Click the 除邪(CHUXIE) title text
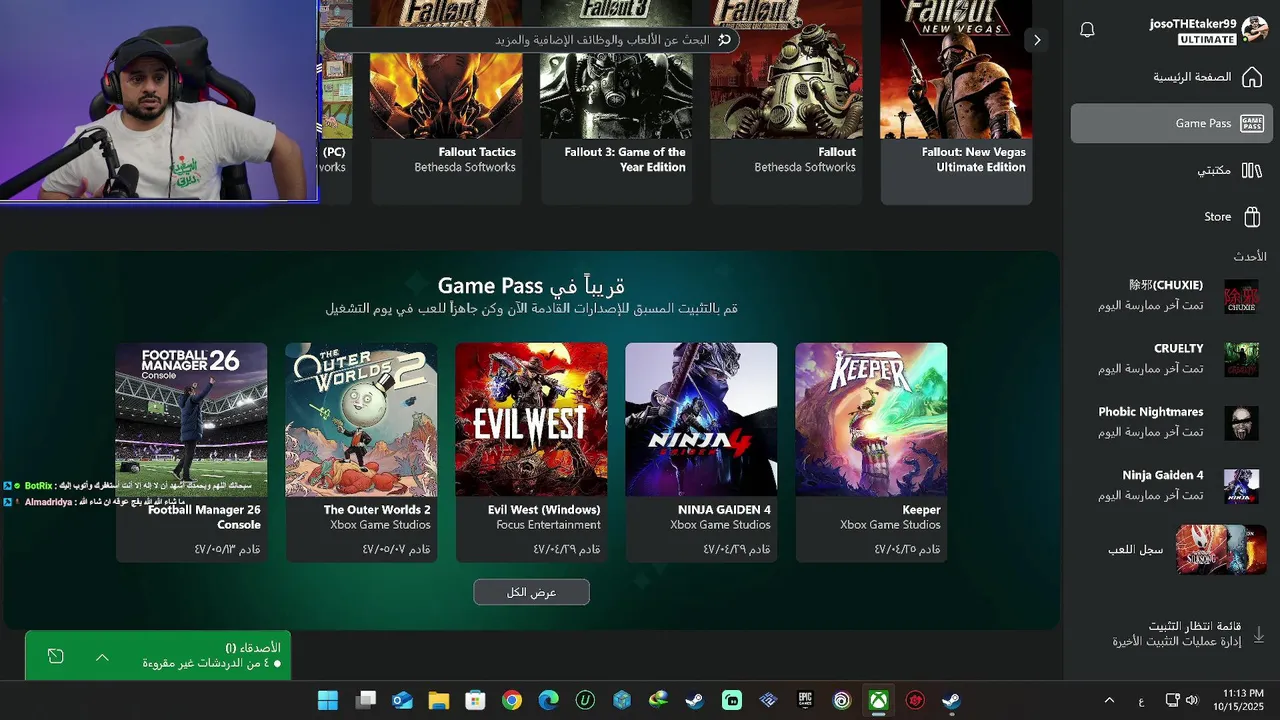This screenshot has height=720, width=1280. (1166, 285)
